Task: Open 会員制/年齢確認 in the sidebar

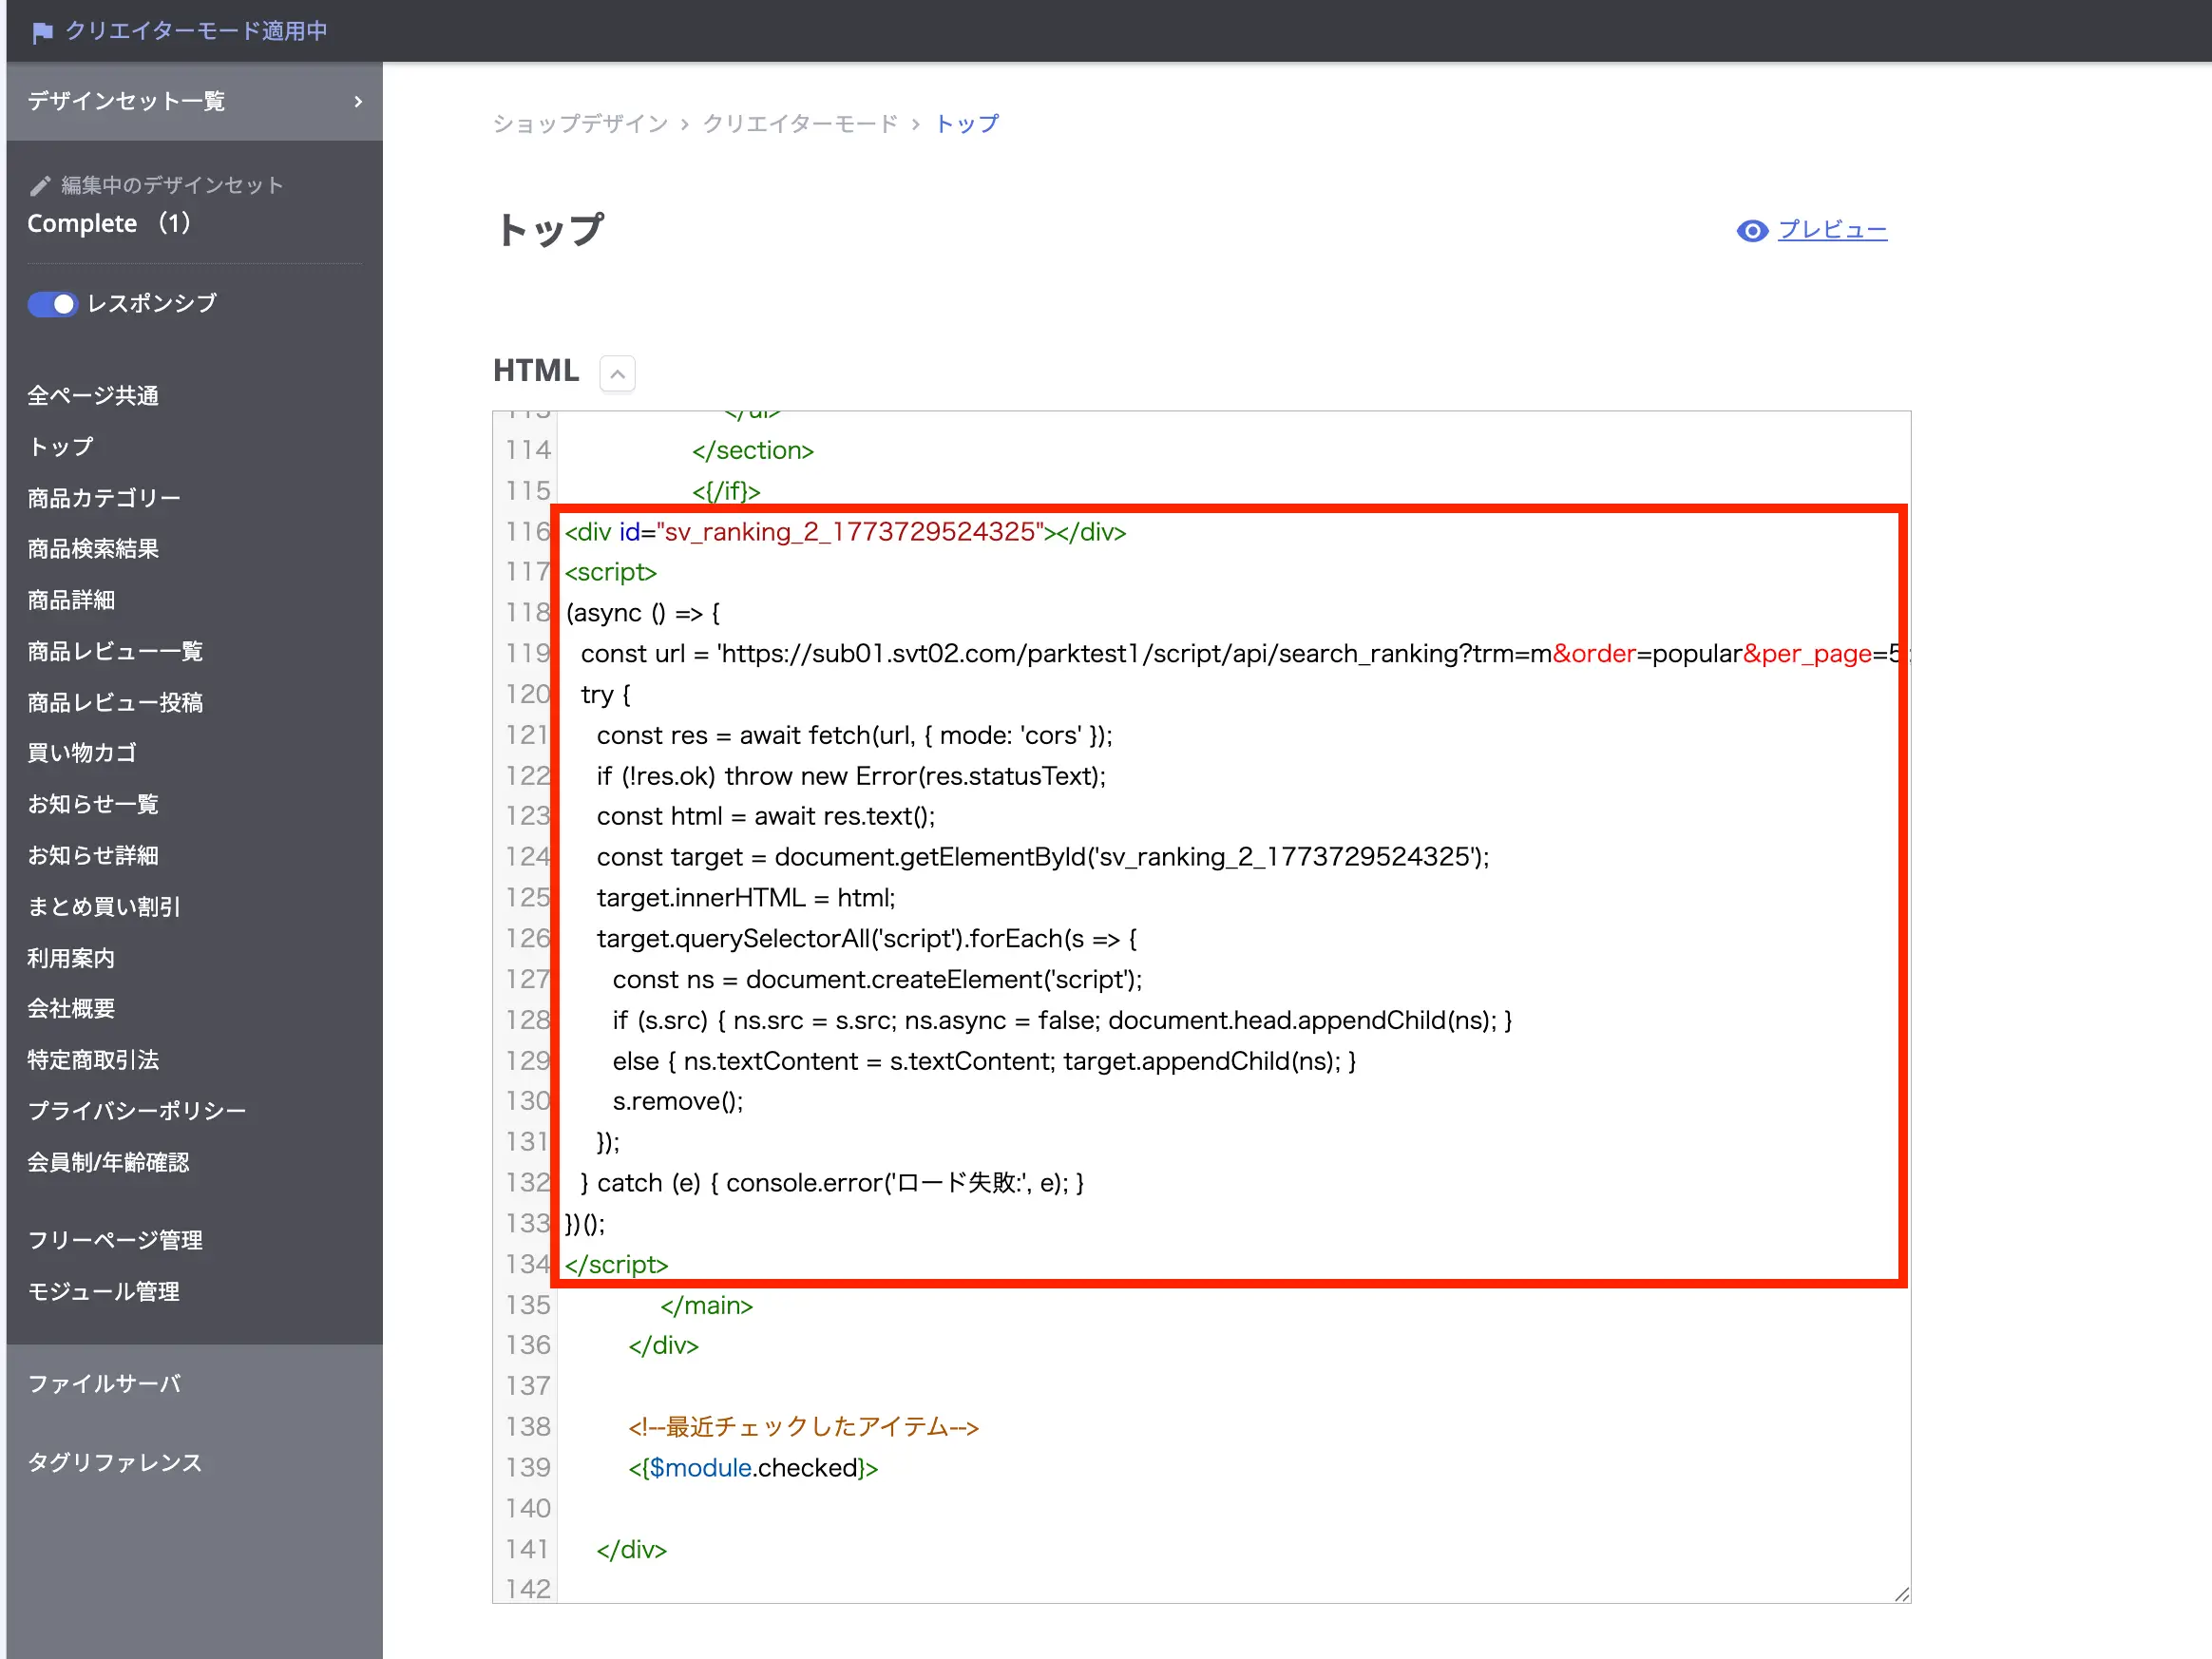Action: point(108,1163)
